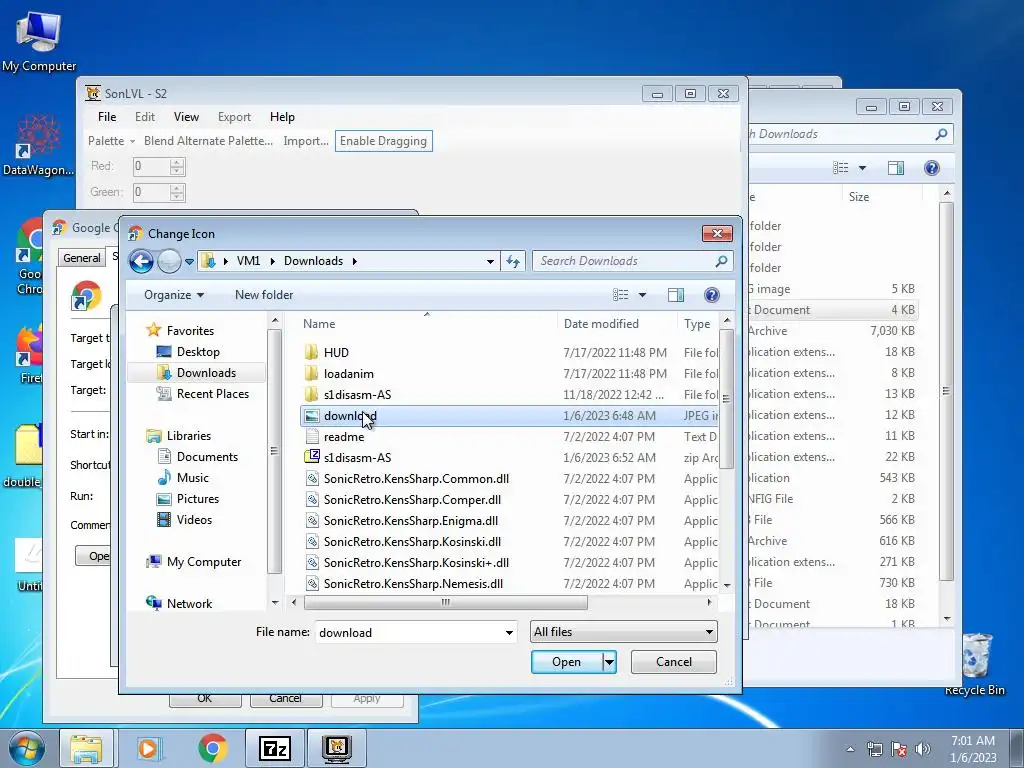Expand the File name dropdown arrow
This screenshot has height=768, width=1024.
pyautogui.click(x=509, y=632)
